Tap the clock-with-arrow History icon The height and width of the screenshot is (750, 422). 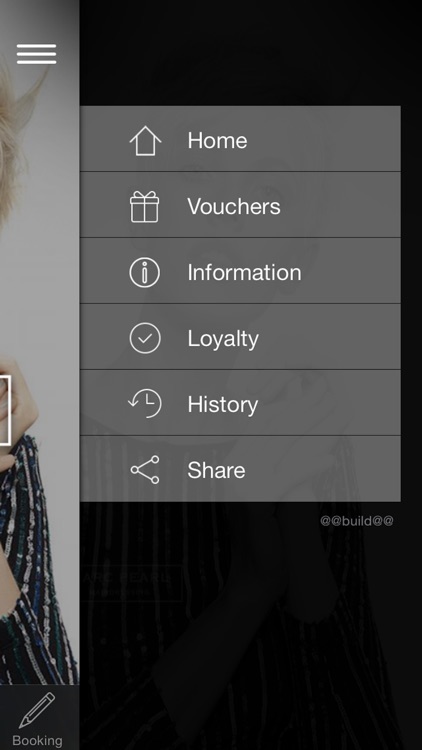[x=145, y=404]
